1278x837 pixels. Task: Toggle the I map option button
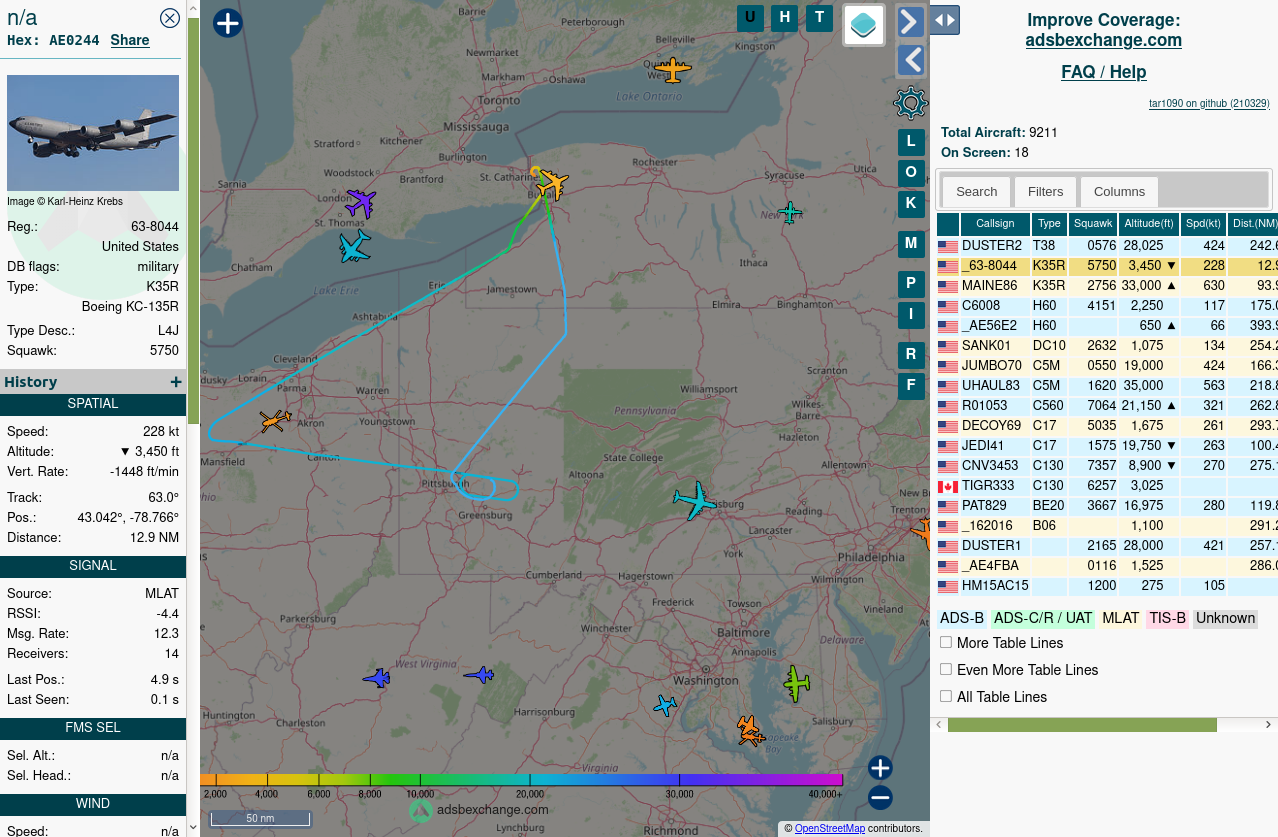pos(911,314)
